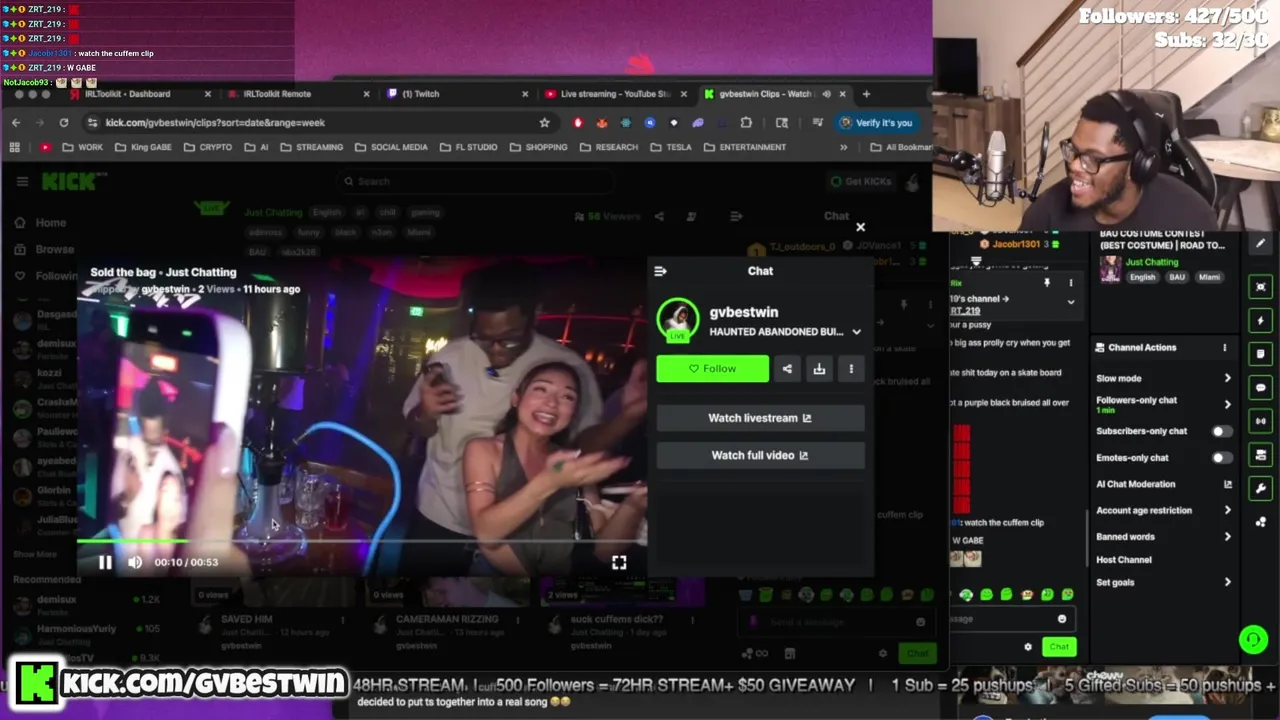Collapse pinned message chevron in dashboard chat
This screenshot has width=1280, height=720.
(1071, 301)
